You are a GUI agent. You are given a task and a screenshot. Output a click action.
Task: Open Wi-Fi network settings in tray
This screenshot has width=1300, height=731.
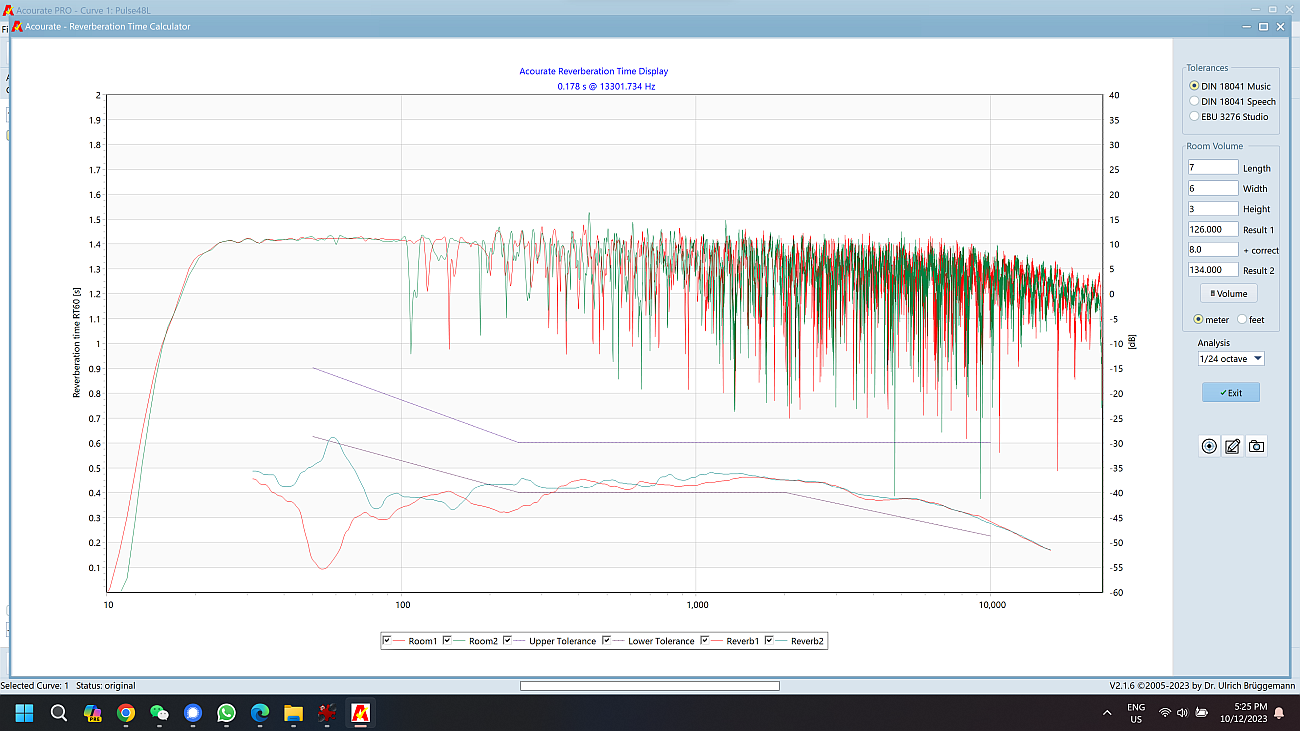(x=1165, y=713)
